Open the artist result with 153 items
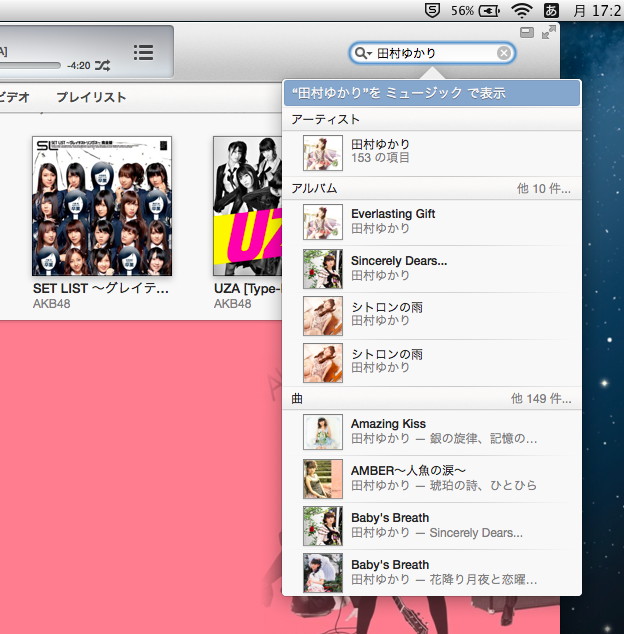This screenshot has height=634, width=624. 431,152
